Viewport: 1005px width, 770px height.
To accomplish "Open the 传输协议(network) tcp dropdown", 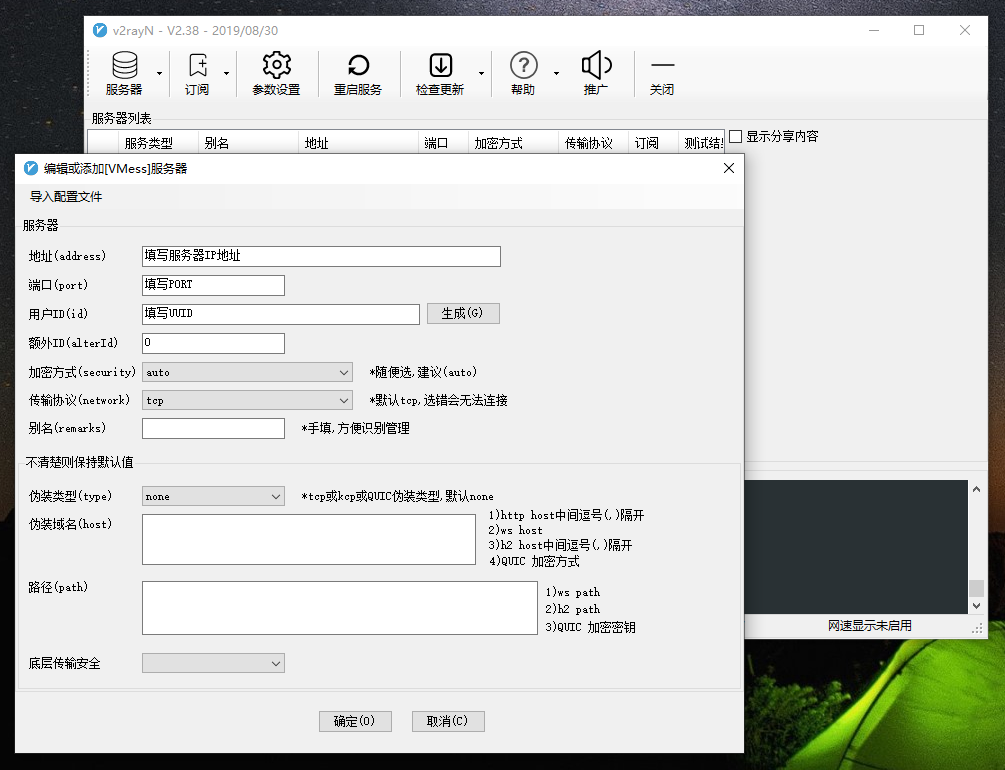I will (x=247, y=400).
